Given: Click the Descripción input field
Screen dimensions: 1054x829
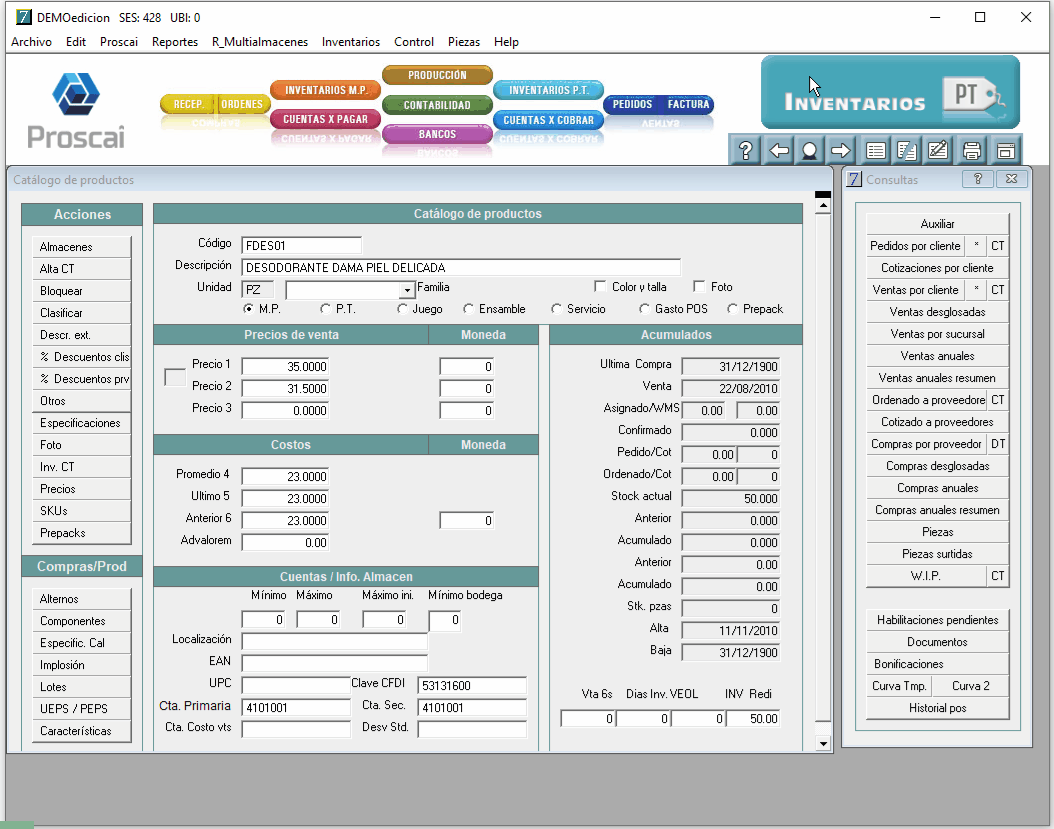Looking at the screenshot, I should click(x=460, y=268).
